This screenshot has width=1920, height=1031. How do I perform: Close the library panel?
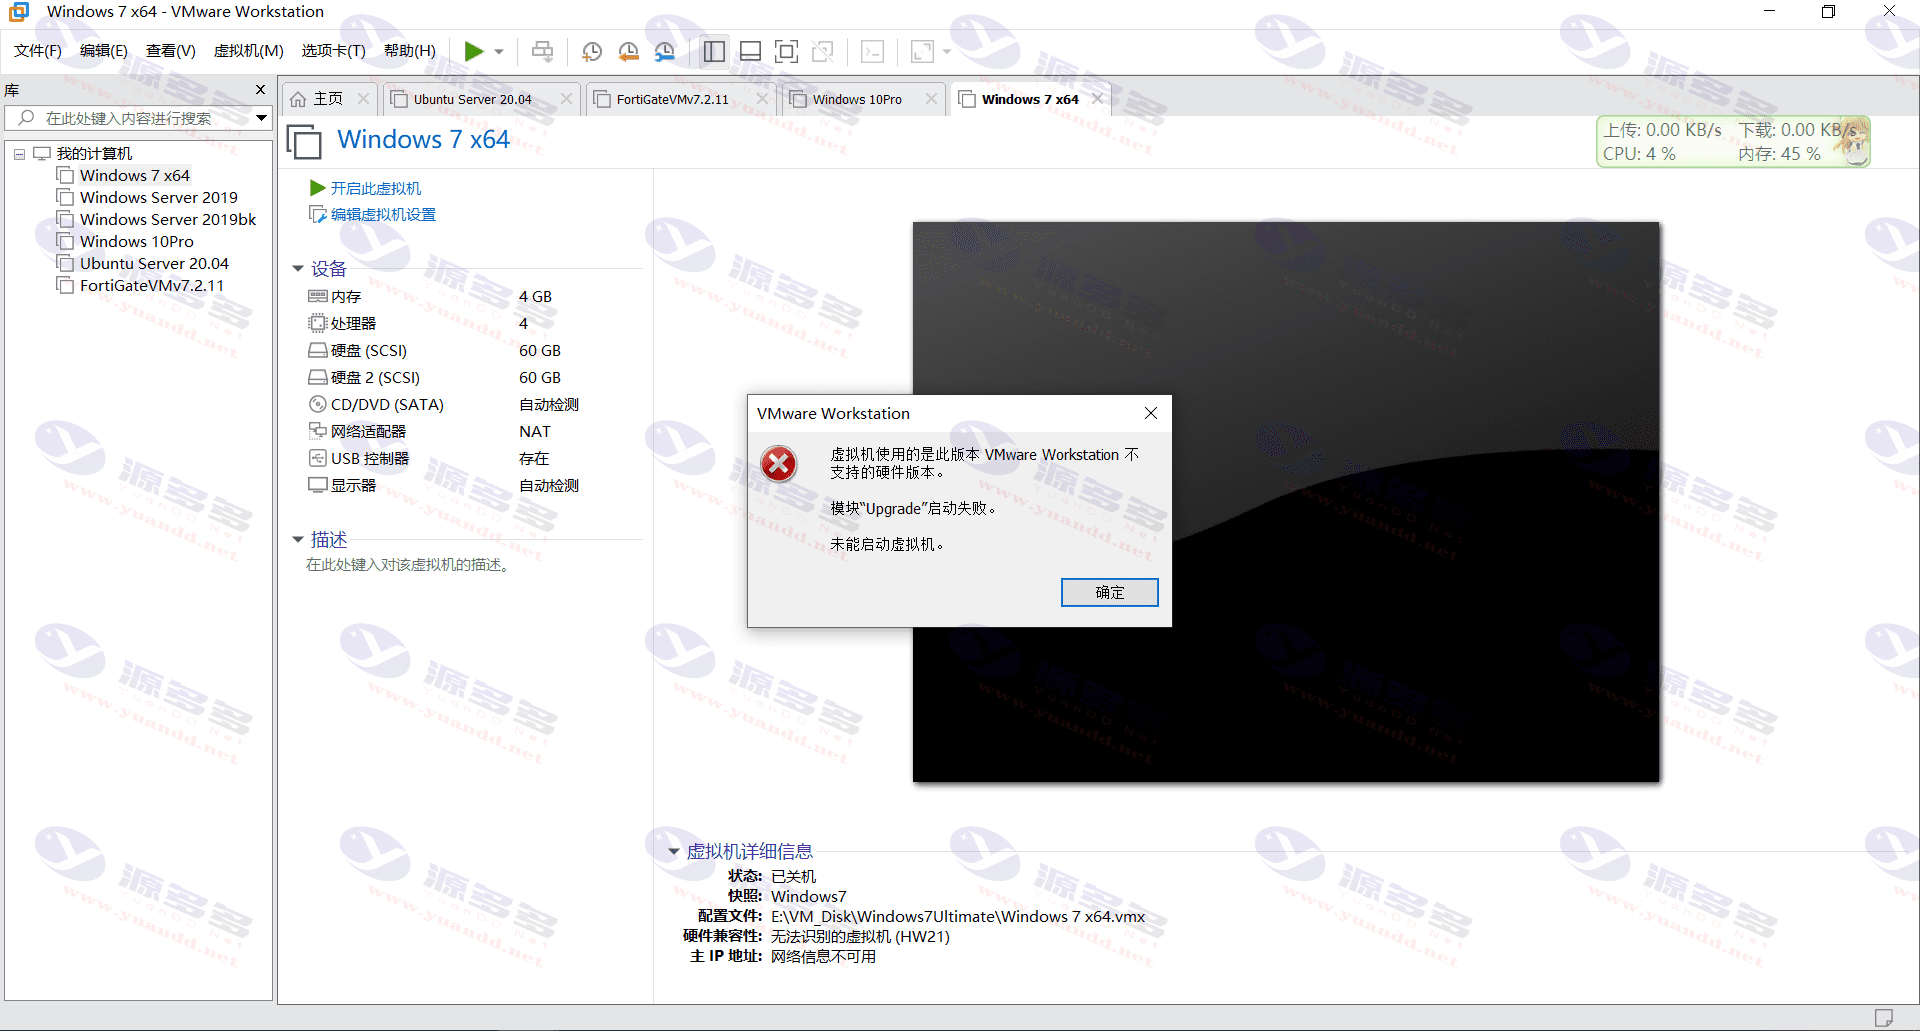(260, 90)
